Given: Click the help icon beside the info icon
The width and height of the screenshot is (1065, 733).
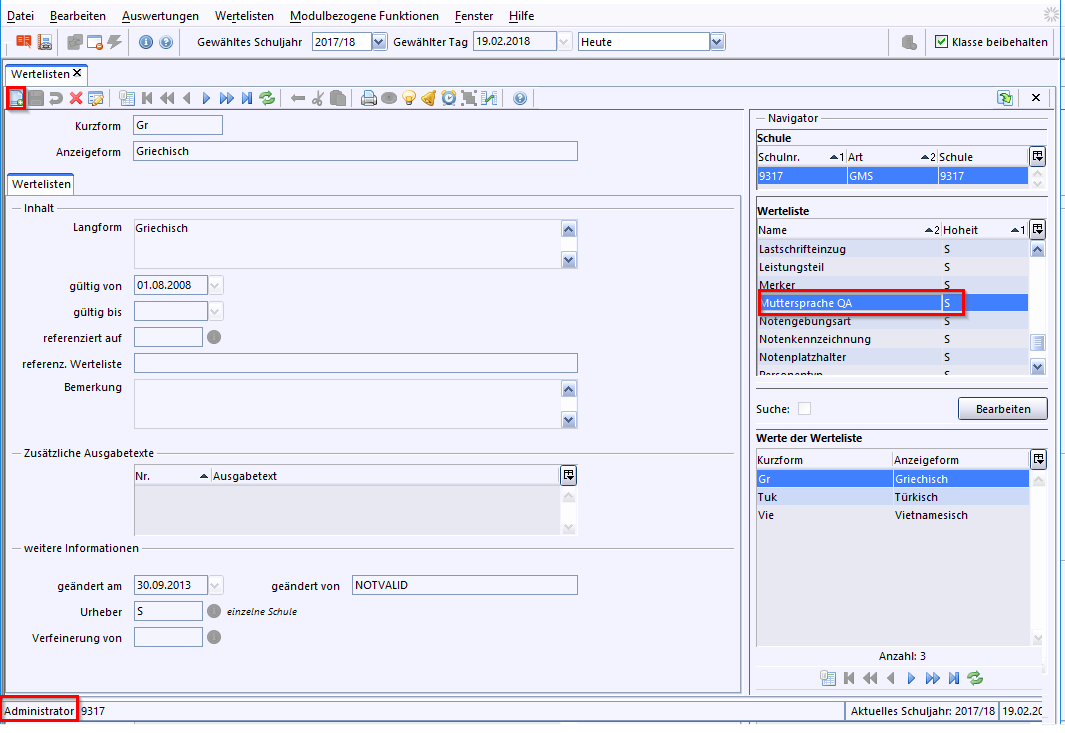Looking at the screenshot, I should pos(166,42).
